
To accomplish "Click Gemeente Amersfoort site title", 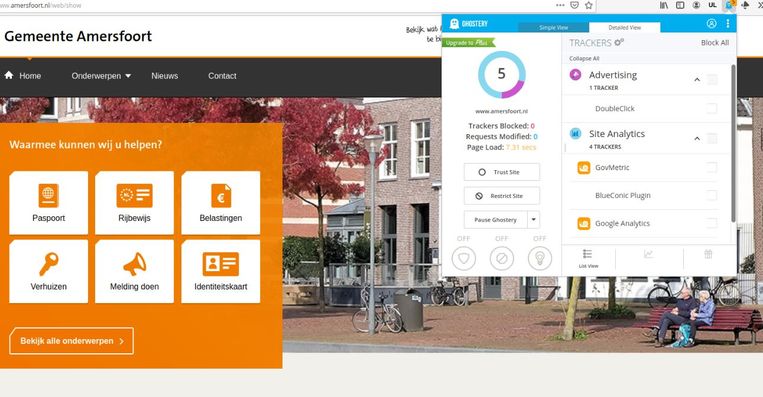I will [x=78, y=36].
